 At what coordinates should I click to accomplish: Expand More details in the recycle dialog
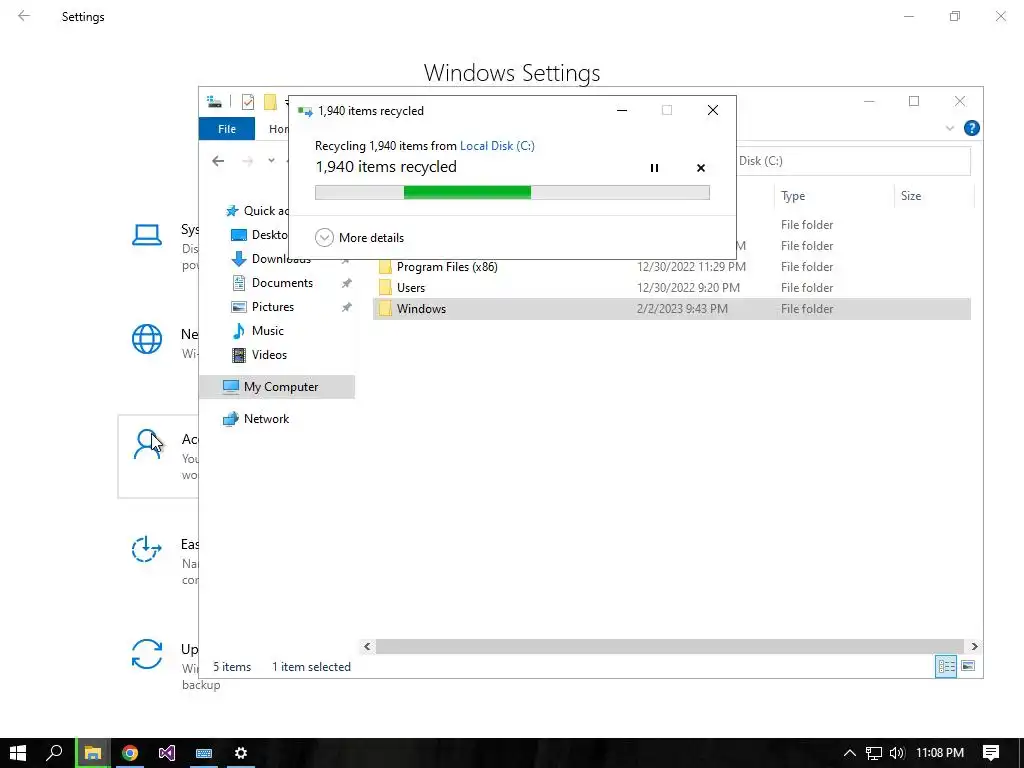pos(360,238)
